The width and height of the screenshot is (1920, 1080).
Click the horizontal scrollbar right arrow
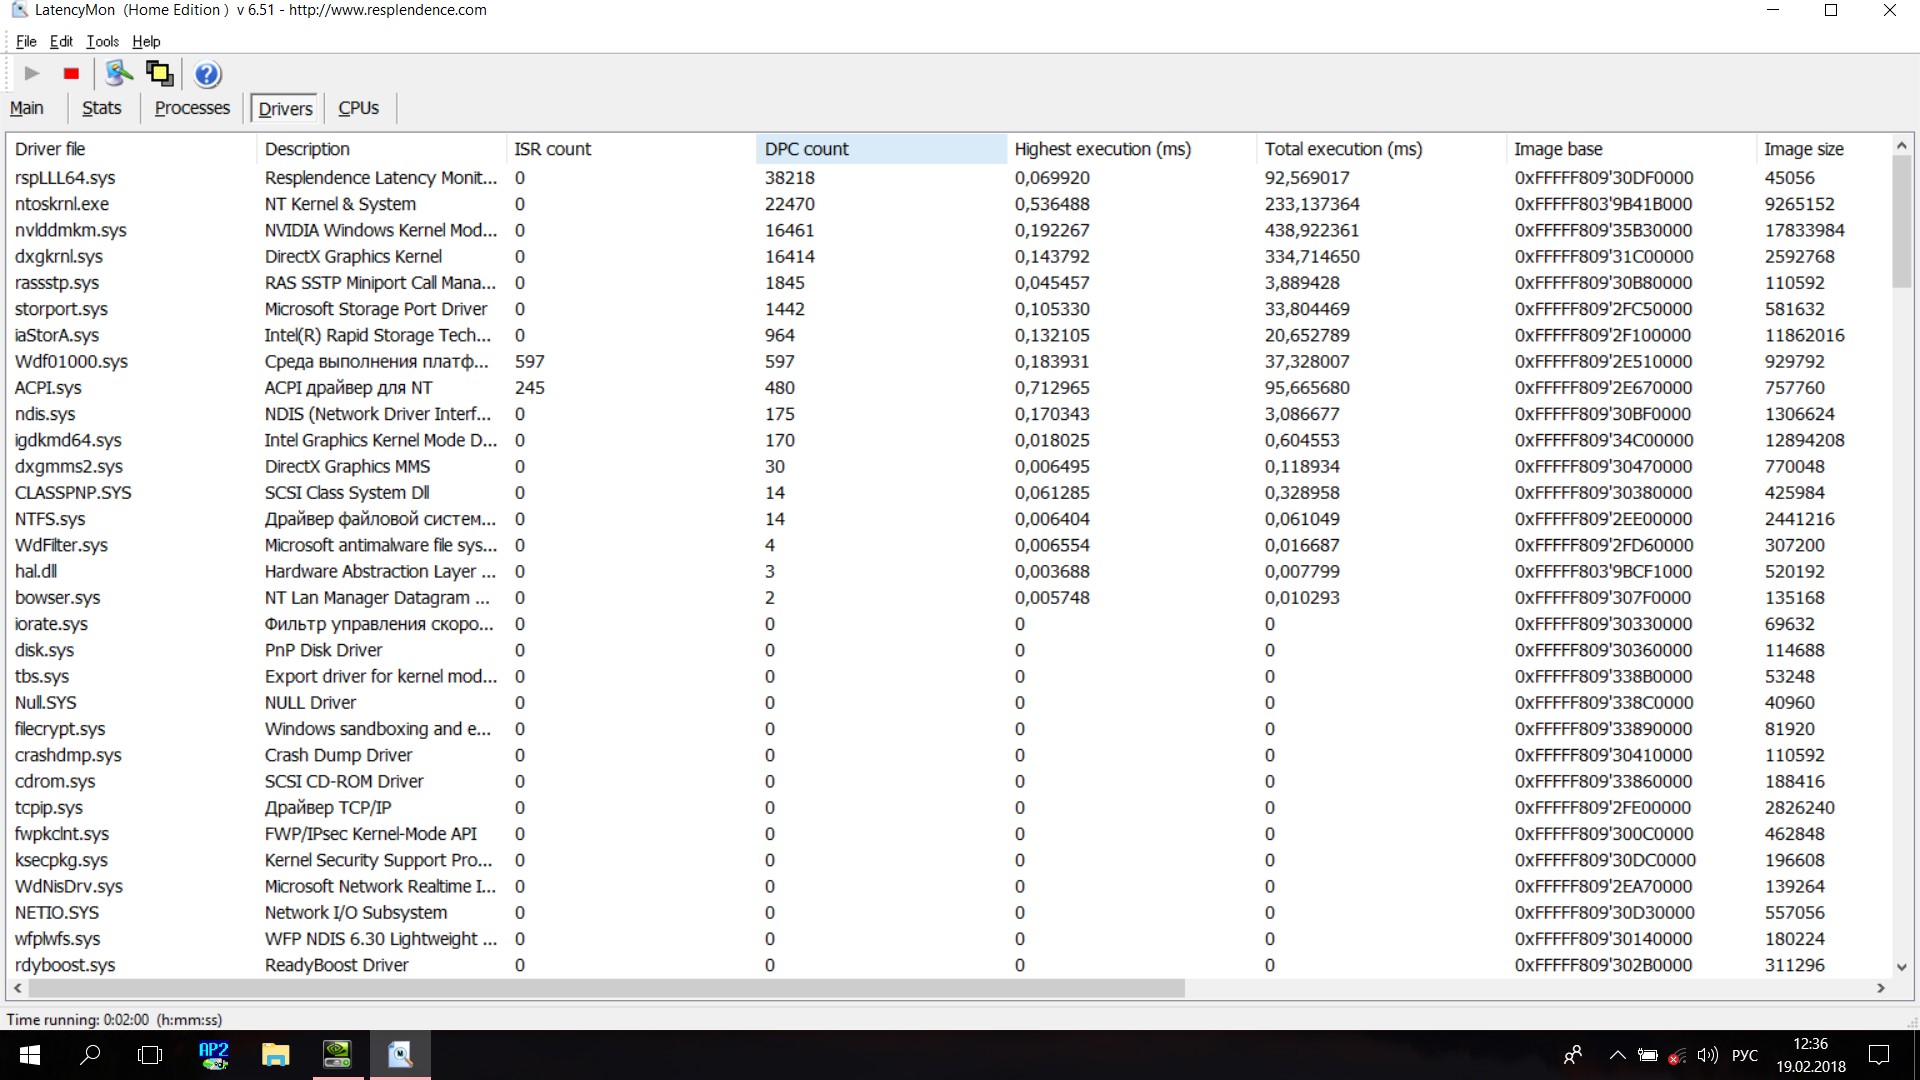pos(1881,988)
